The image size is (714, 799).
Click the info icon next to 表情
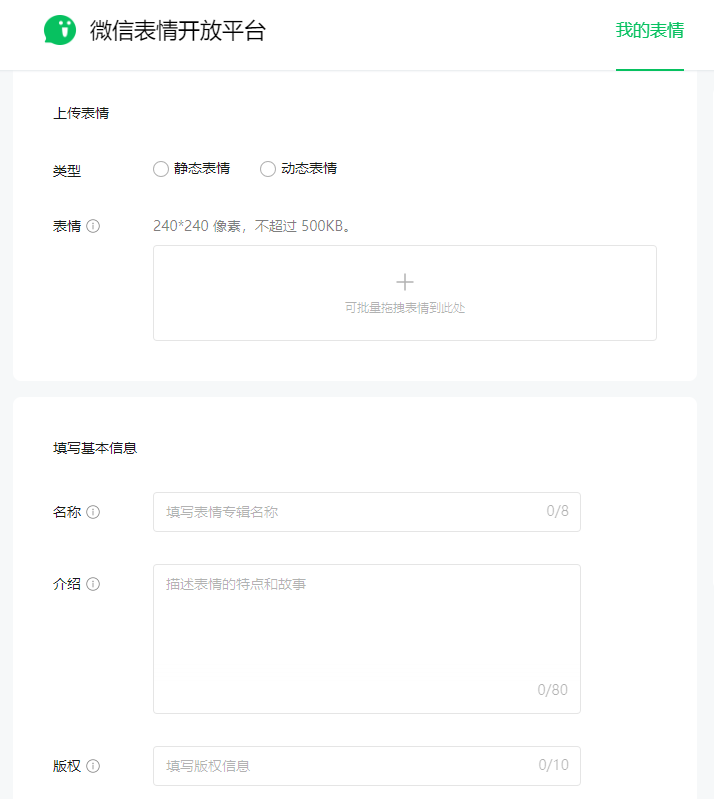(x=93, y=226)
